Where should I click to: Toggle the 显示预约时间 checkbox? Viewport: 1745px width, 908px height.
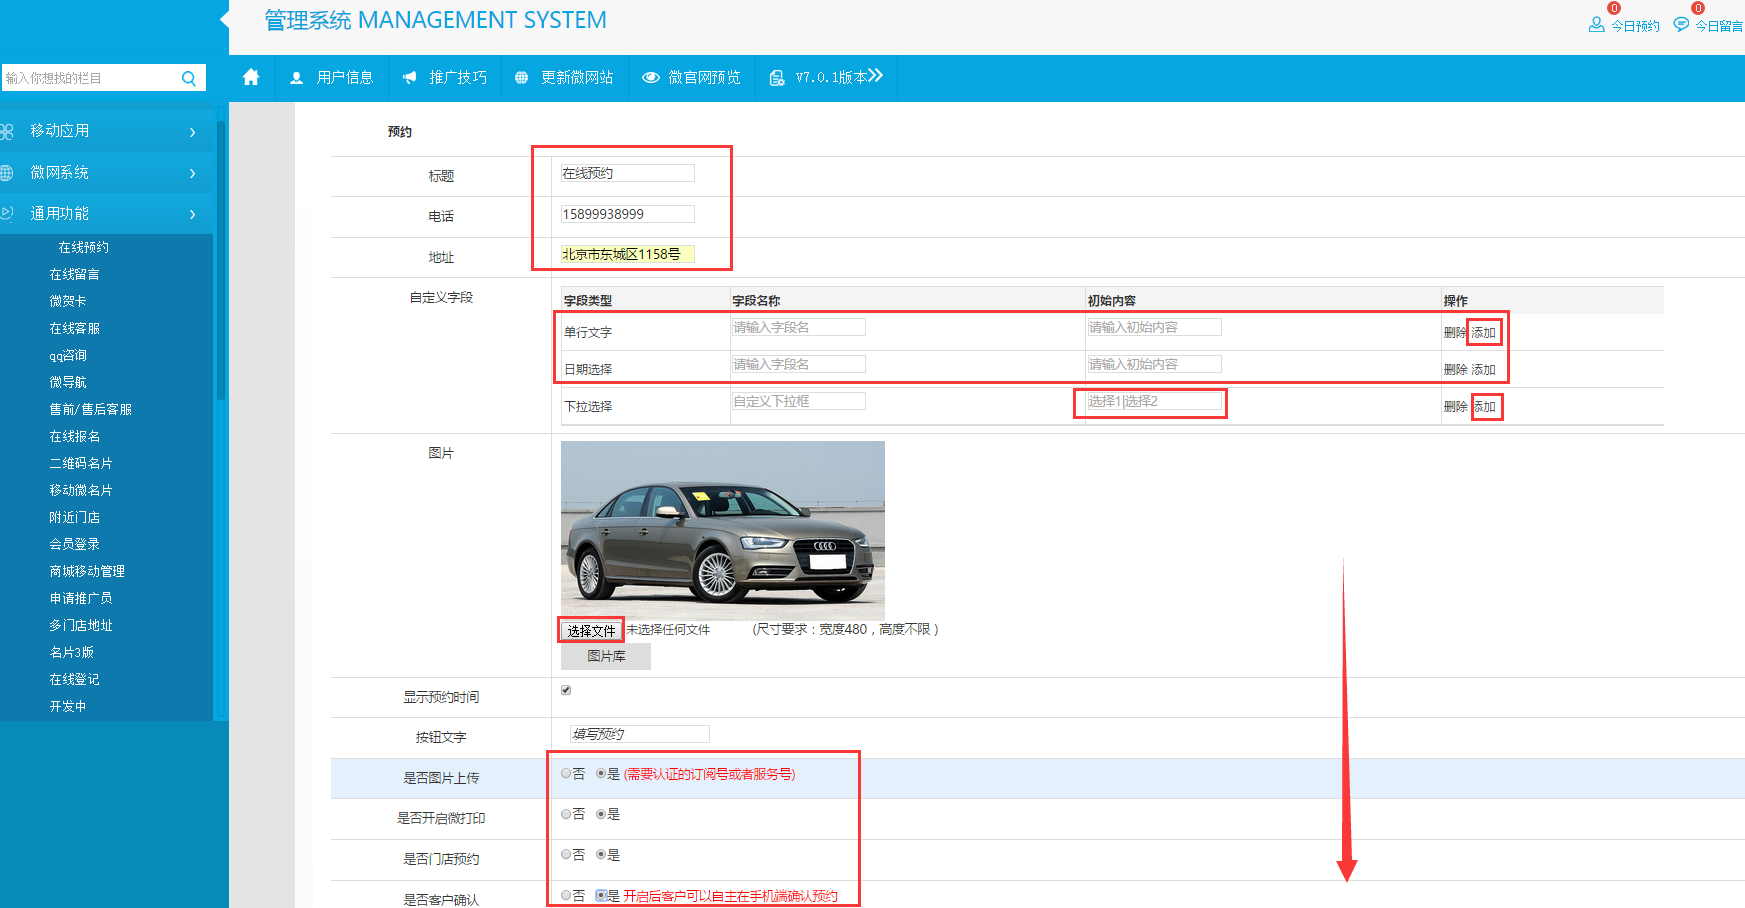566,690
